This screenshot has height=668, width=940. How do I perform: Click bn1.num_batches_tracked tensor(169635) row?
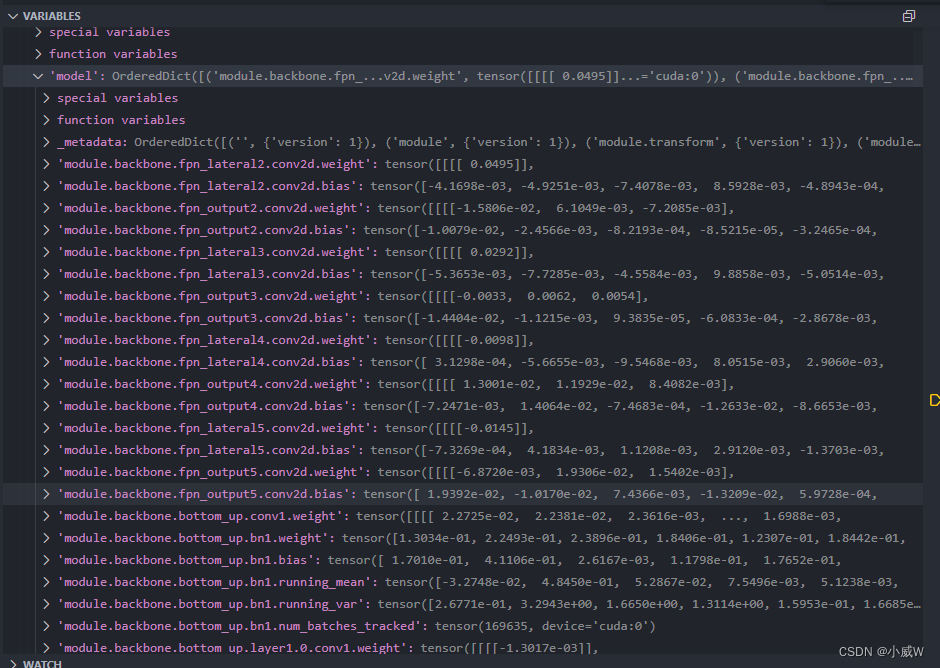(x=462, y=626)
